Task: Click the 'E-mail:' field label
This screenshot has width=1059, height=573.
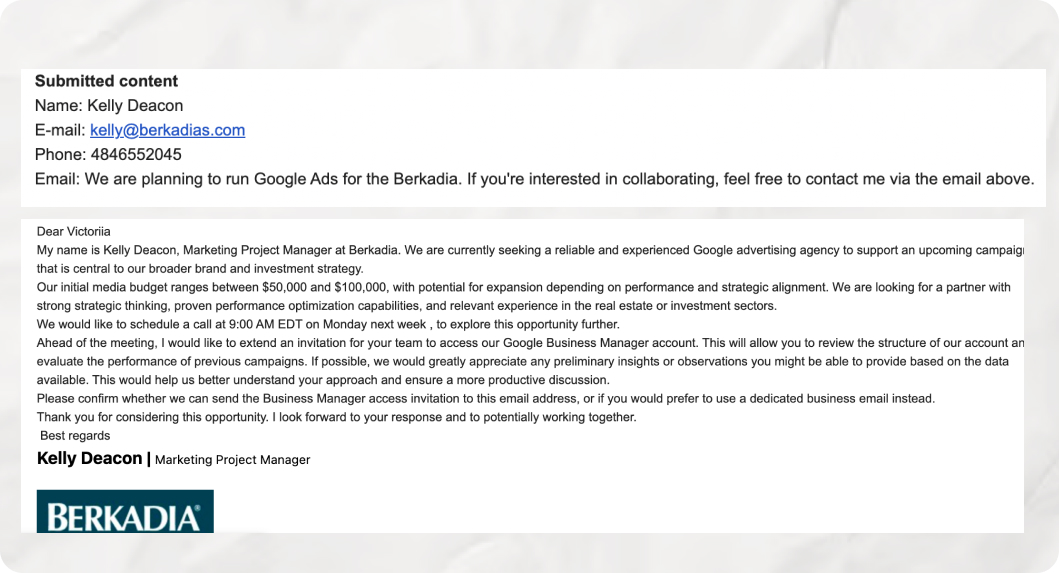Action: tap(60, 130)
